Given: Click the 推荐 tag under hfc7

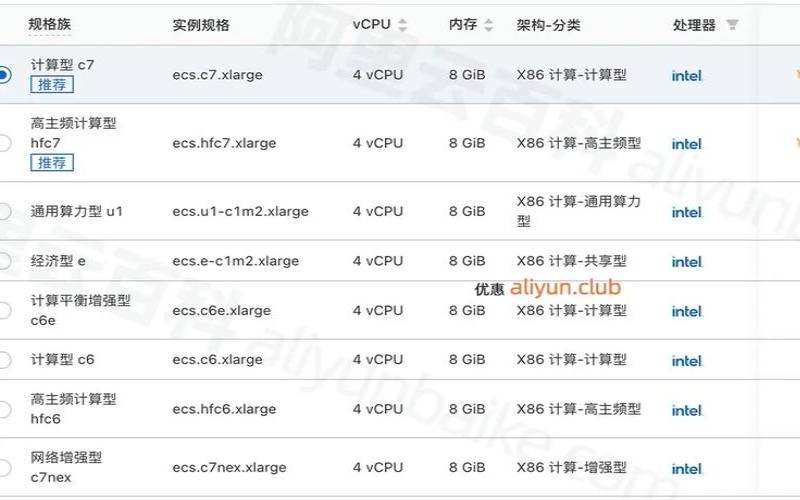Looking at the screenshot, I should (52, 163).
